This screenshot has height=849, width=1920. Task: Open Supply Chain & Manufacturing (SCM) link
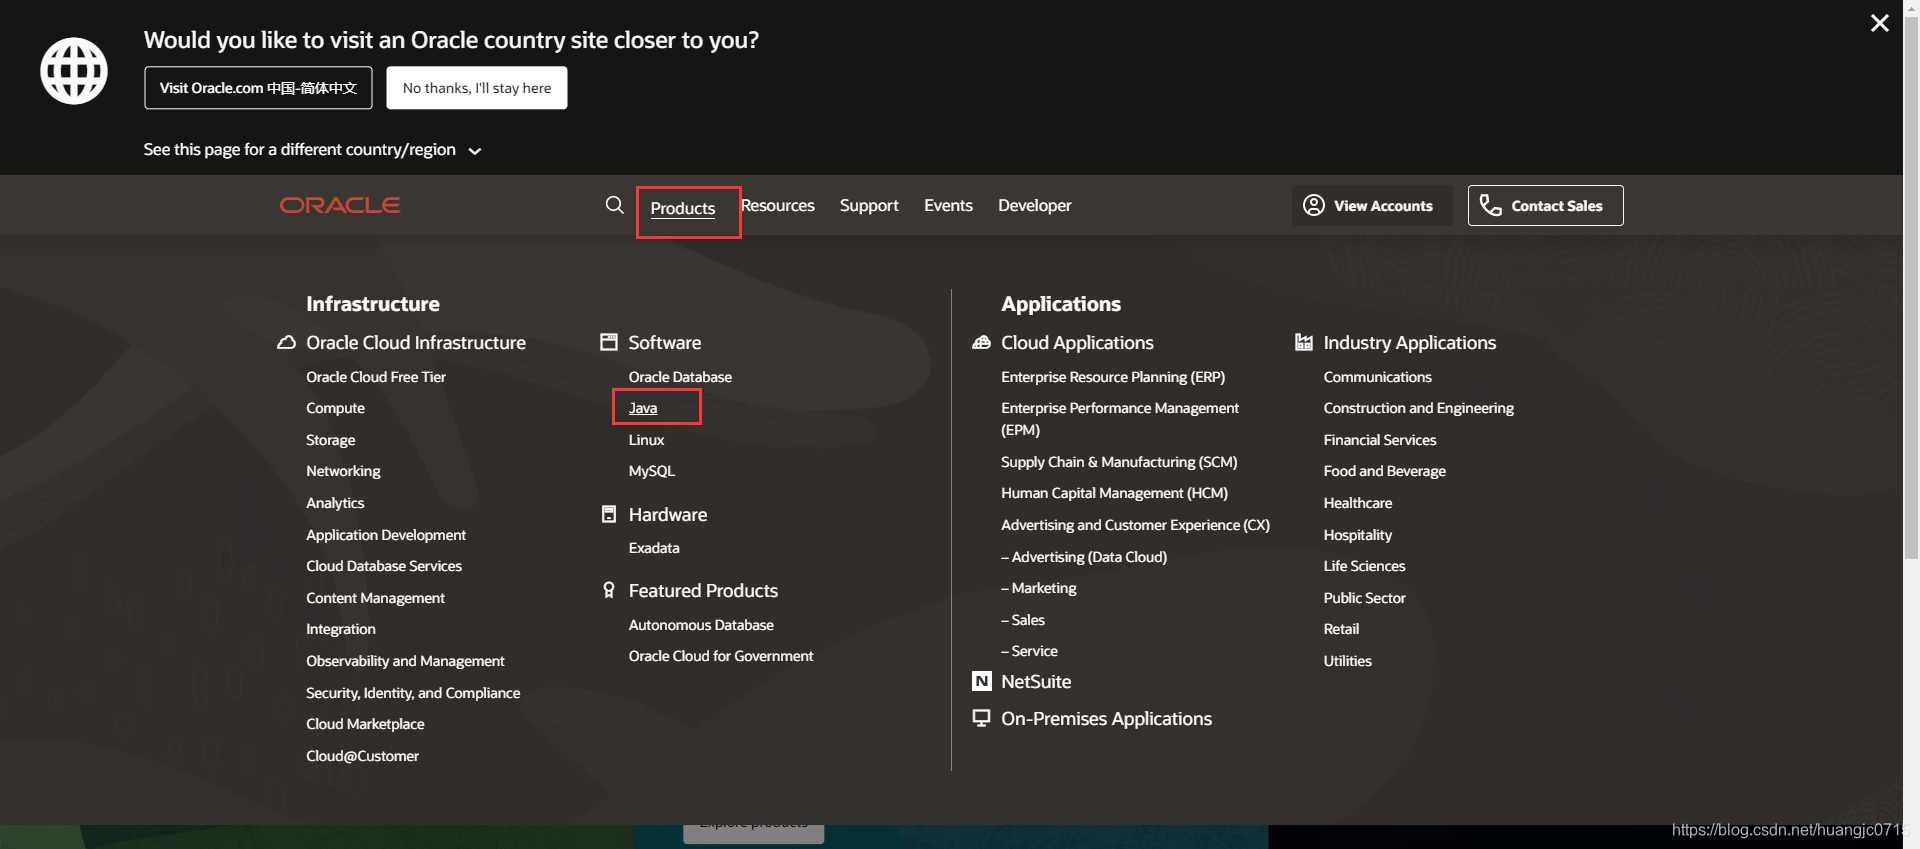click(1119, 462)
